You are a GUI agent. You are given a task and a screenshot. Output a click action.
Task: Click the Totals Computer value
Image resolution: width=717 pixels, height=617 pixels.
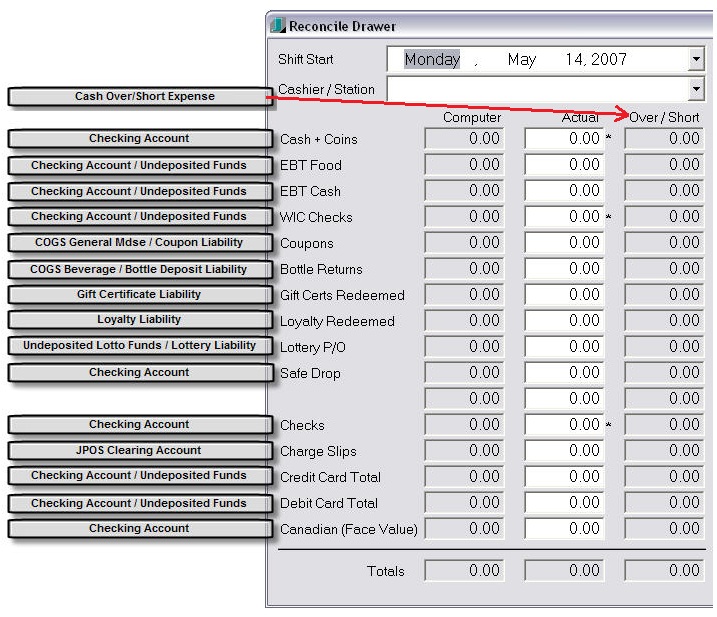point(464,570)
